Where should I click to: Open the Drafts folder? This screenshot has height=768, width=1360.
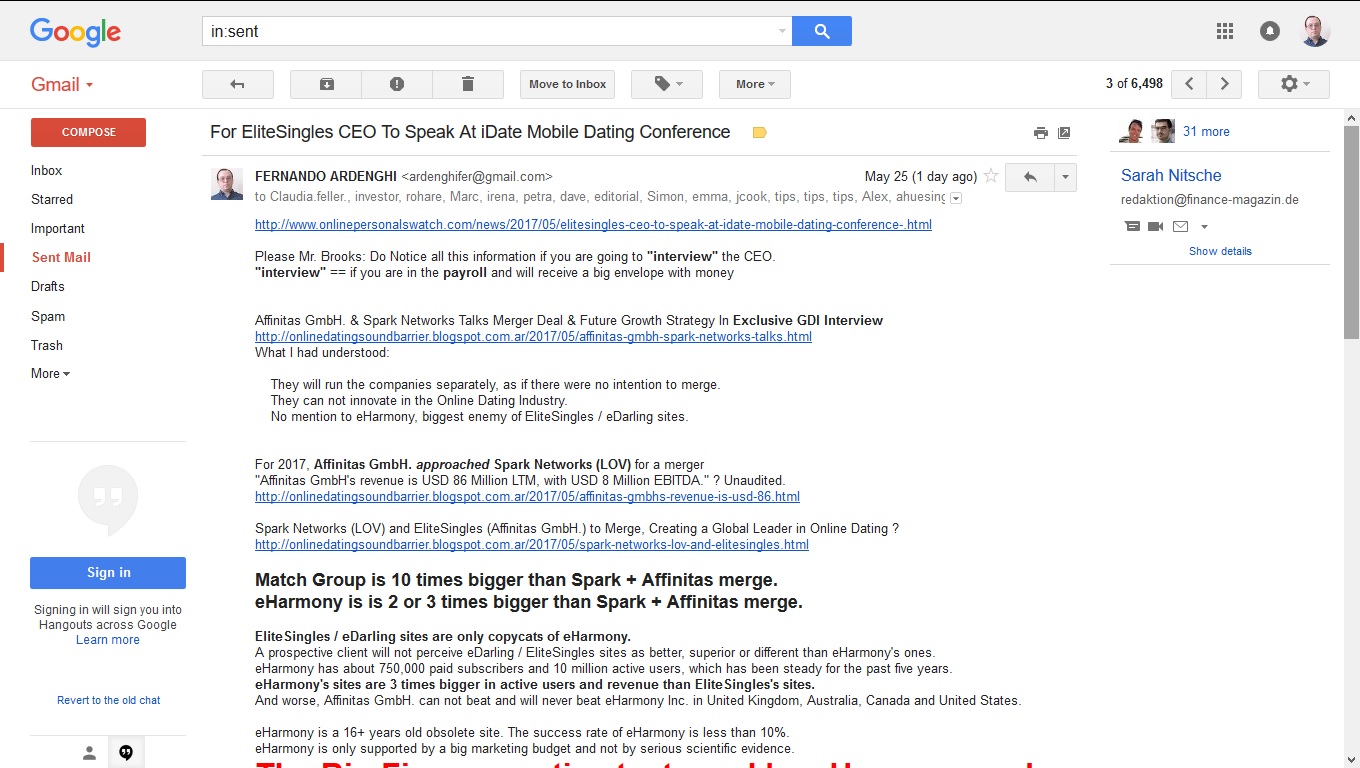coord(48,286)
